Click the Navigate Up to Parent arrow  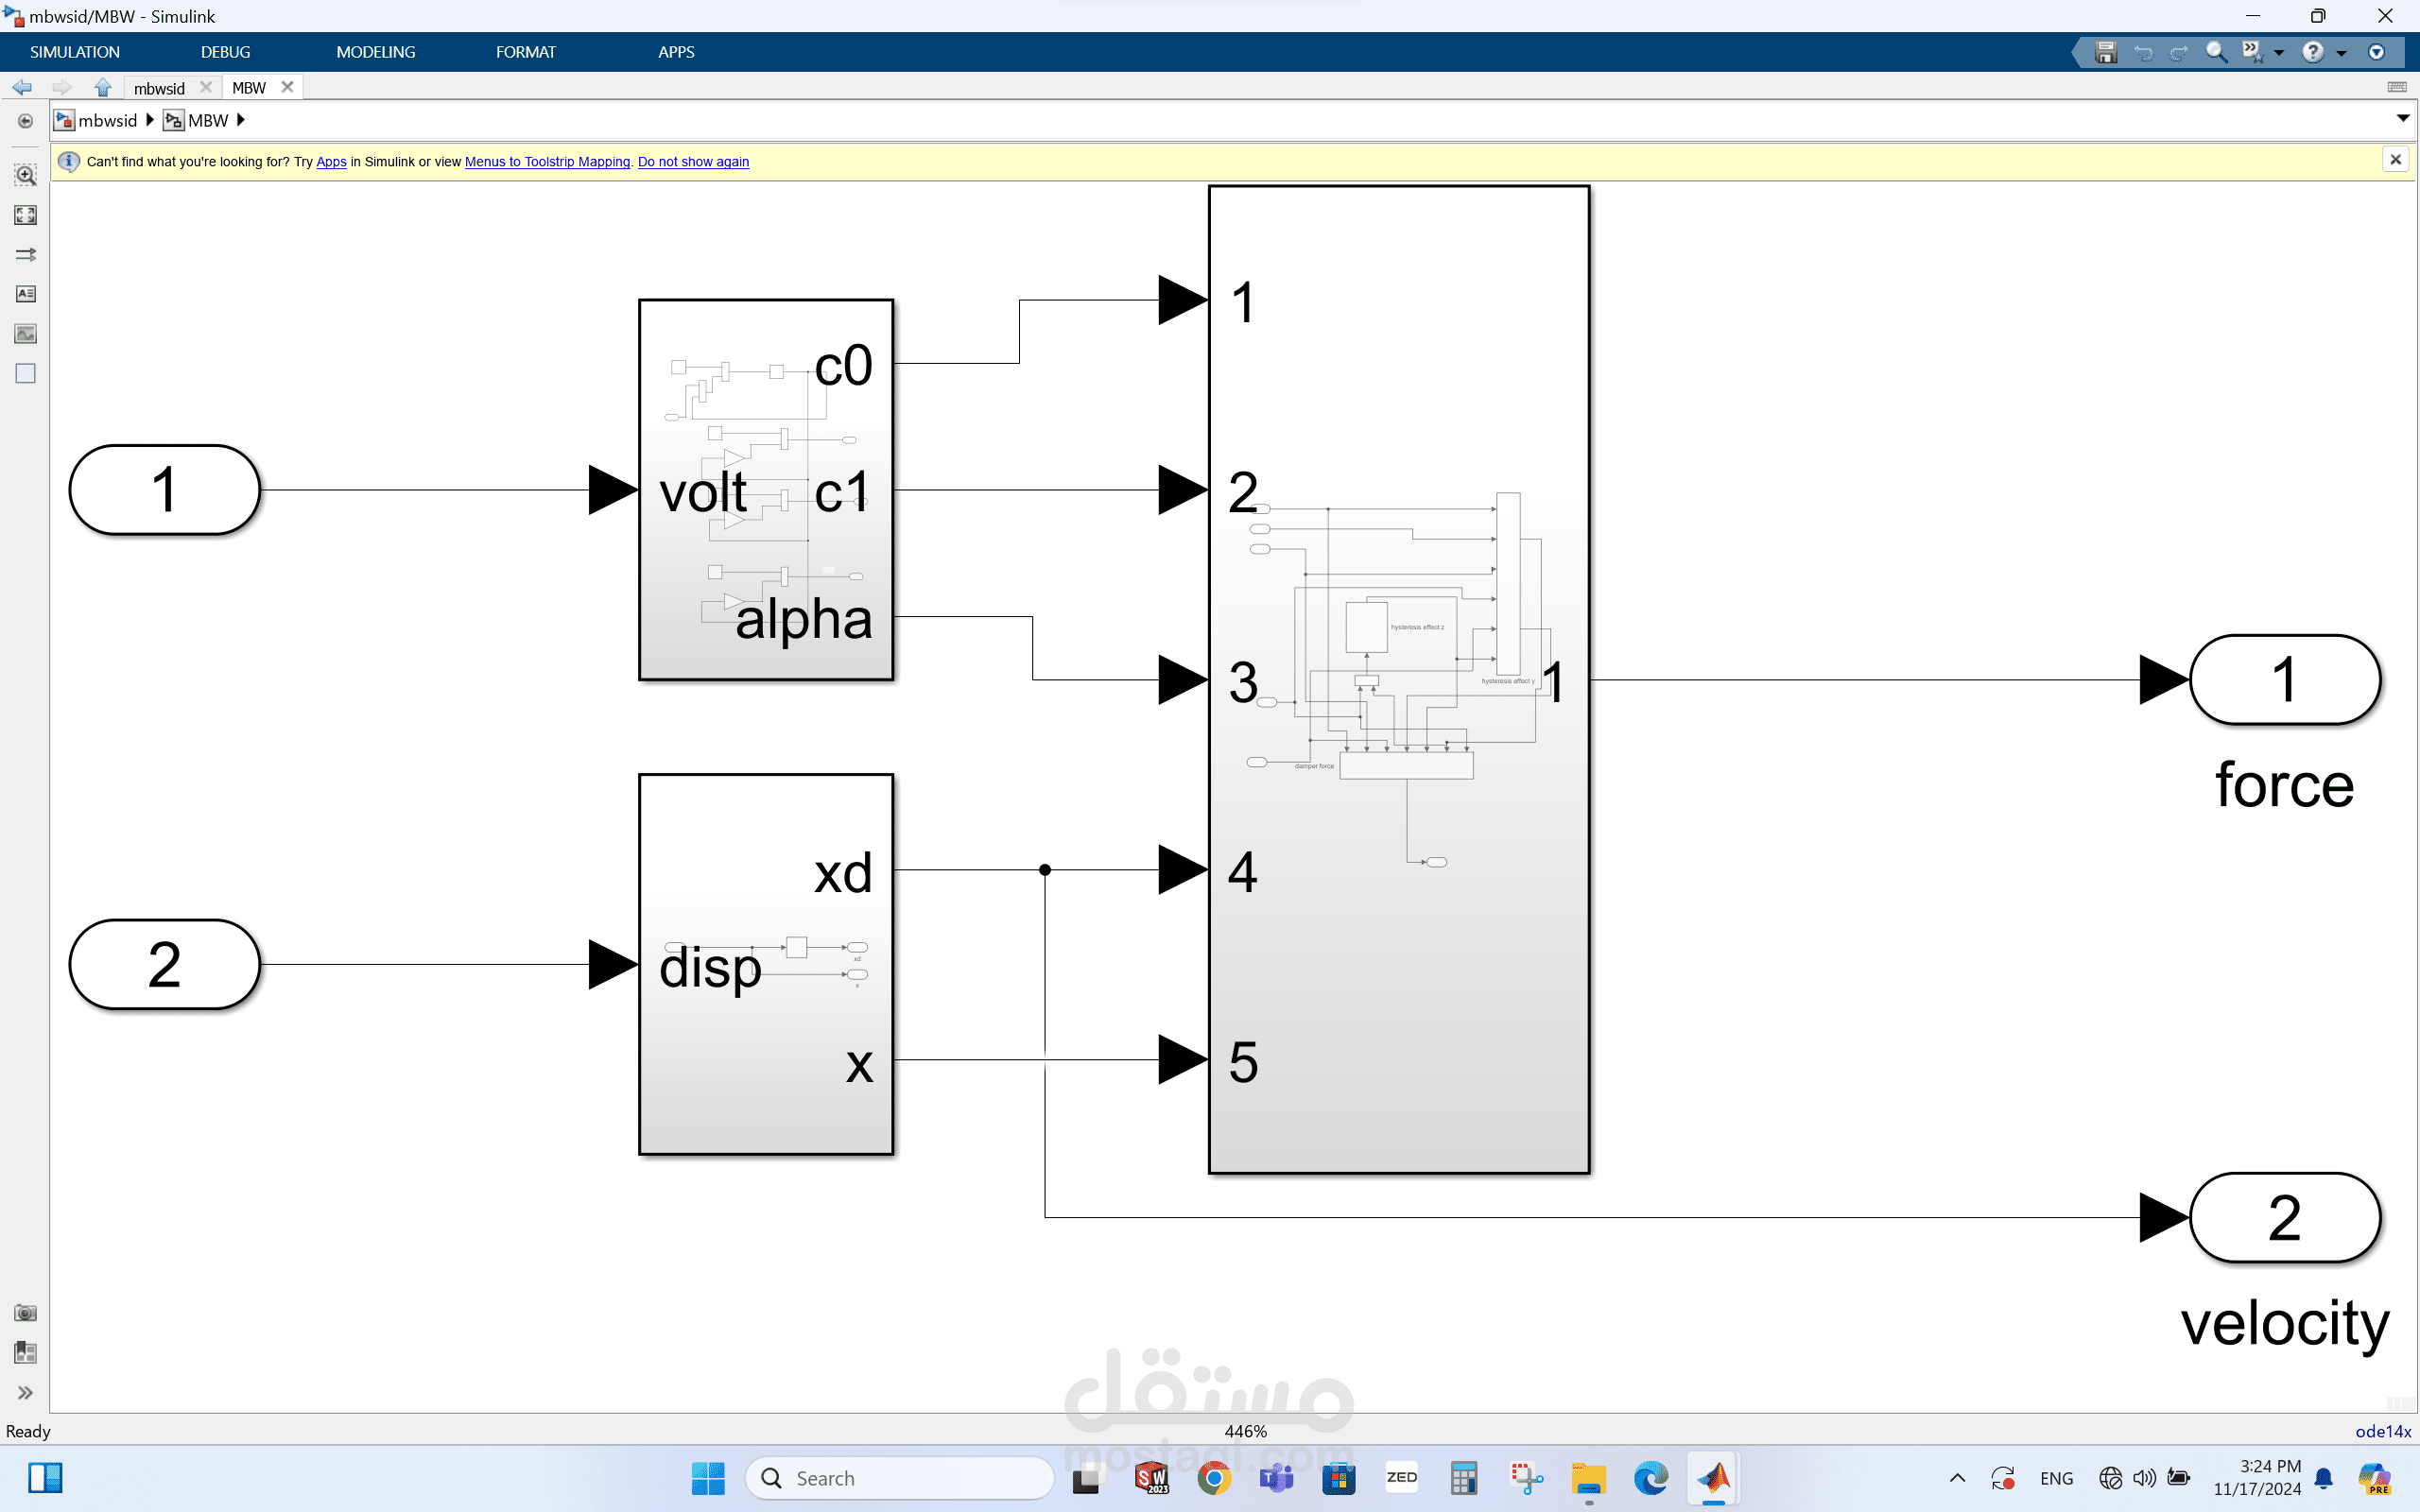102,88
